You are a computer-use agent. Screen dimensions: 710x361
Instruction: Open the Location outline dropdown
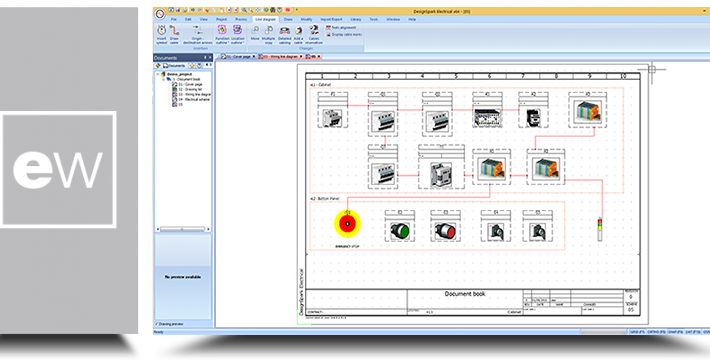click(x=238, y=34)
